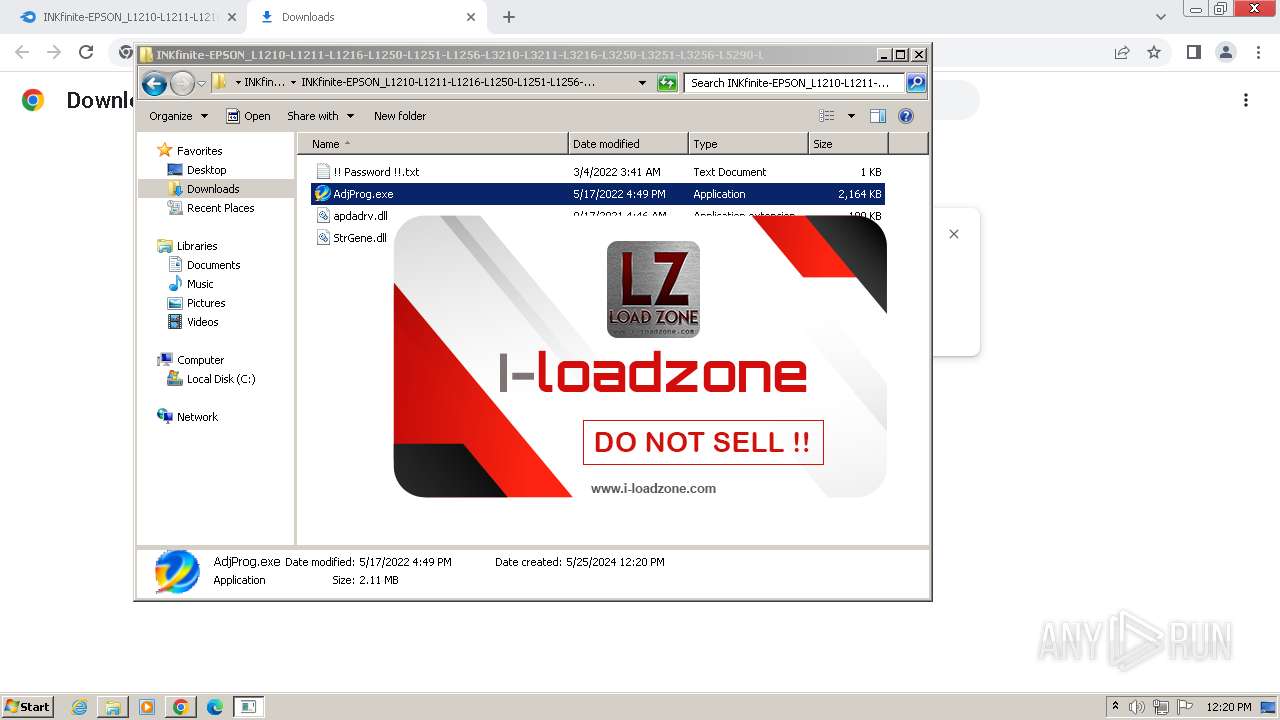Toggle Chrome side panel

[1194, 52]
